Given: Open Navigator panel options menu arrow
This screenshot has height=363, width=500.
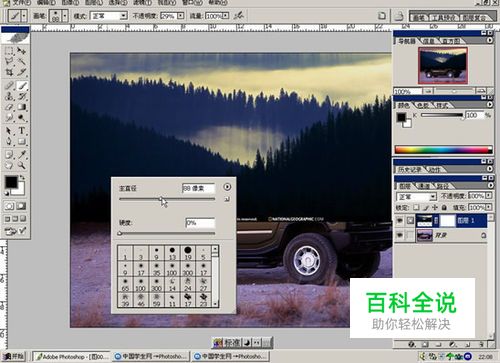Looking at the screenshot, I should (490, 40).
